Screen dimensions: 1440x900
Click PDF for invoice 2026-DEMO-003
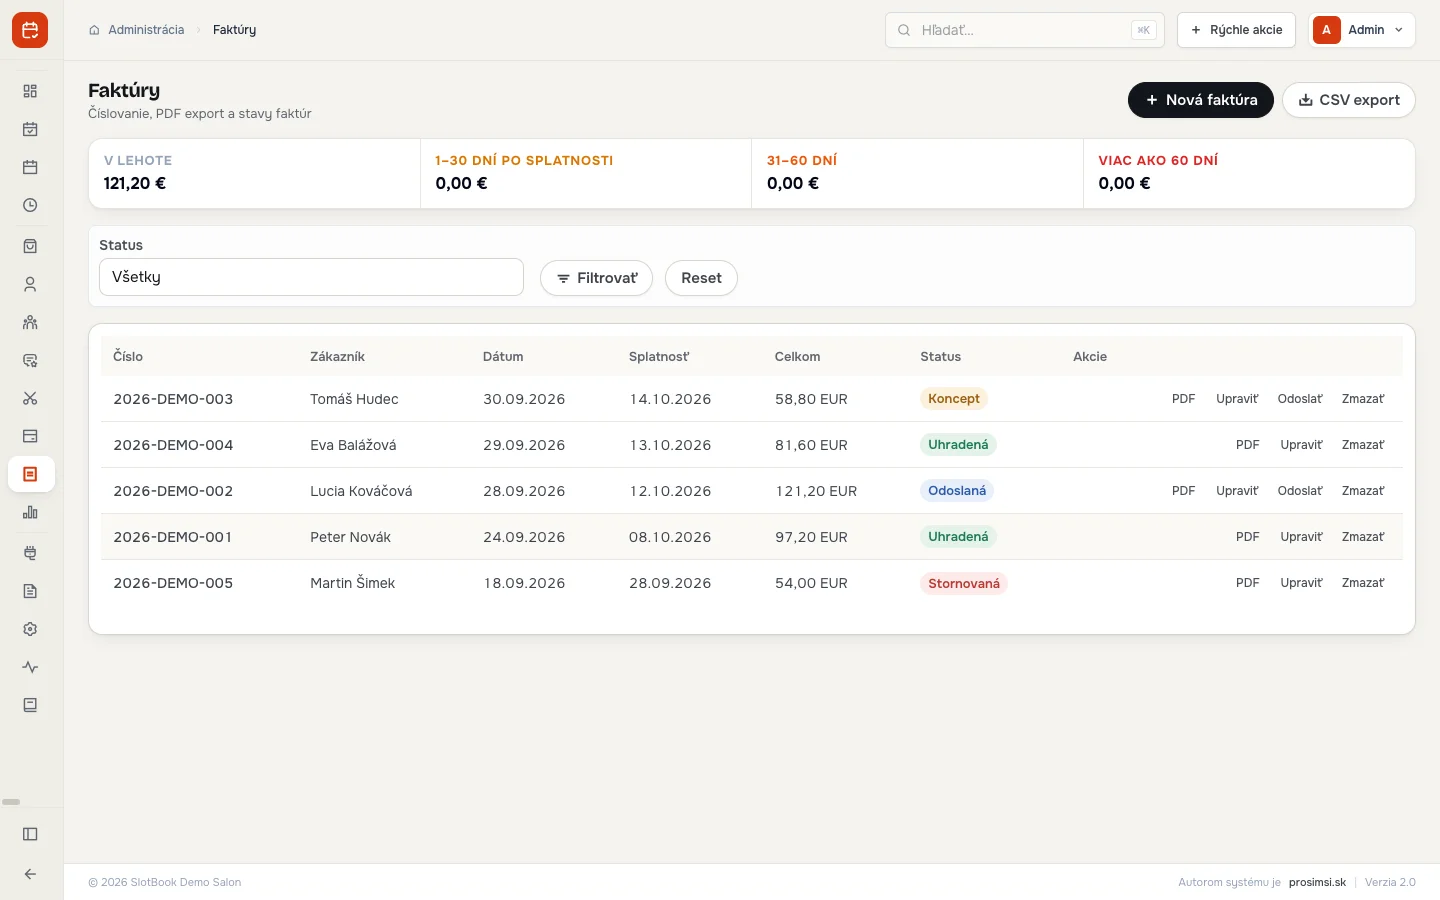point(1184,399)
